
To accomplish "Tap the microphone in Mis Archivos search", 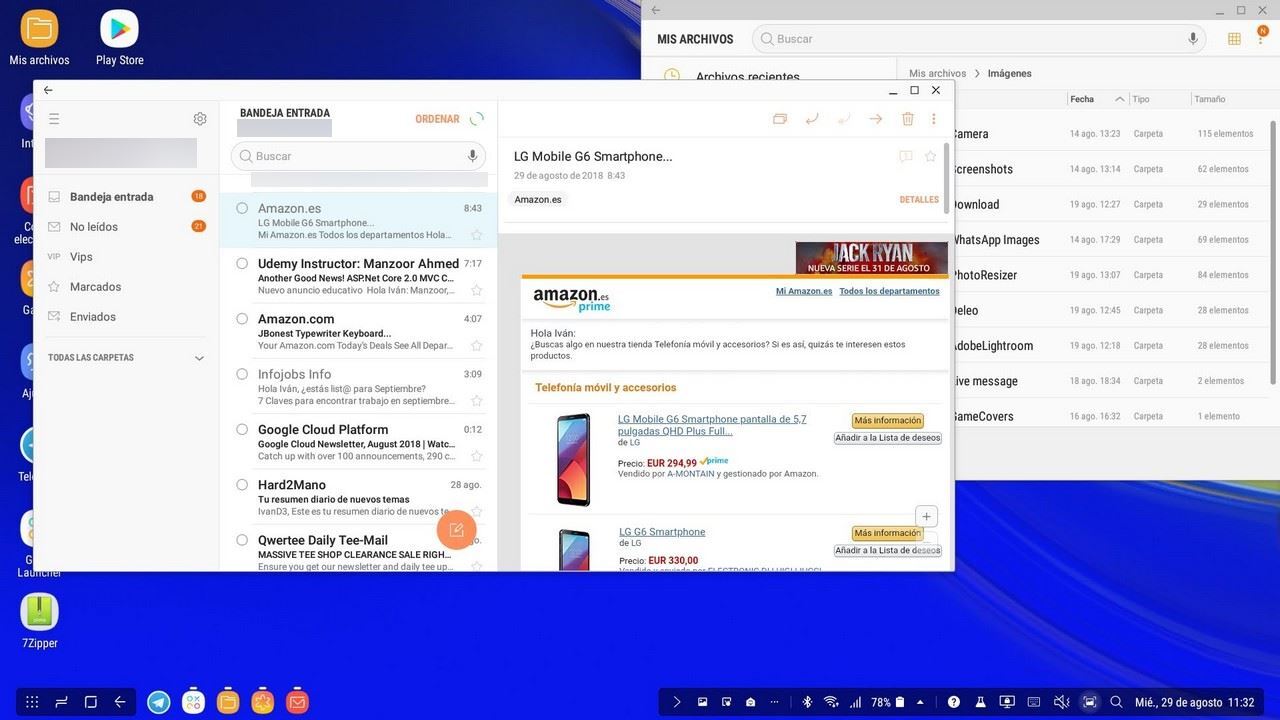I will [x=1193, y=38].
